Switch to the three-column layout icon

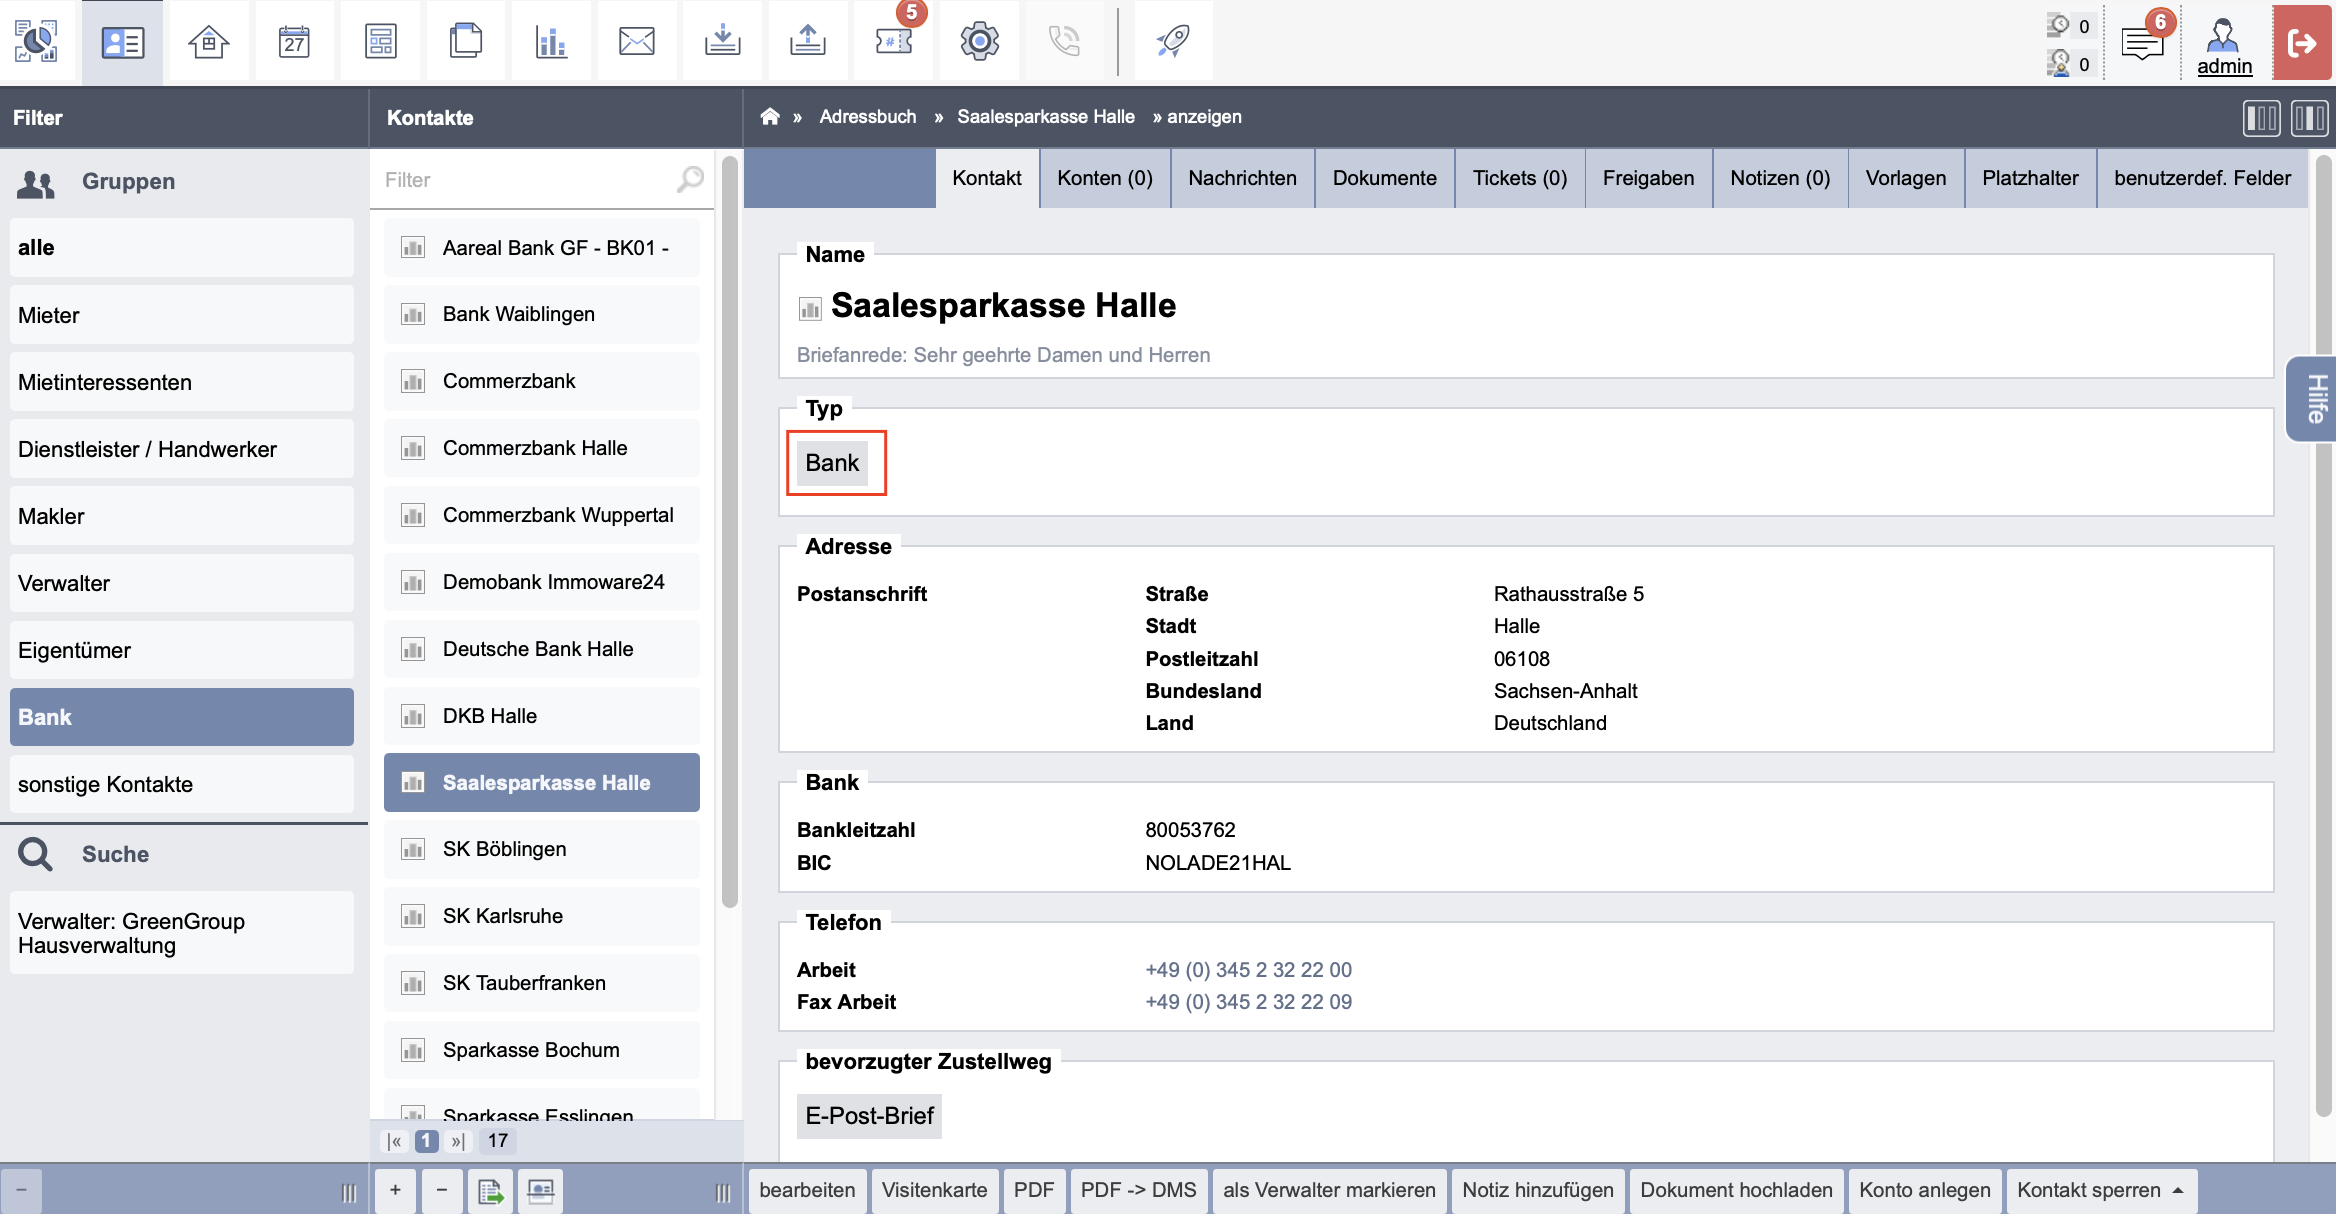pos(2310,118)
